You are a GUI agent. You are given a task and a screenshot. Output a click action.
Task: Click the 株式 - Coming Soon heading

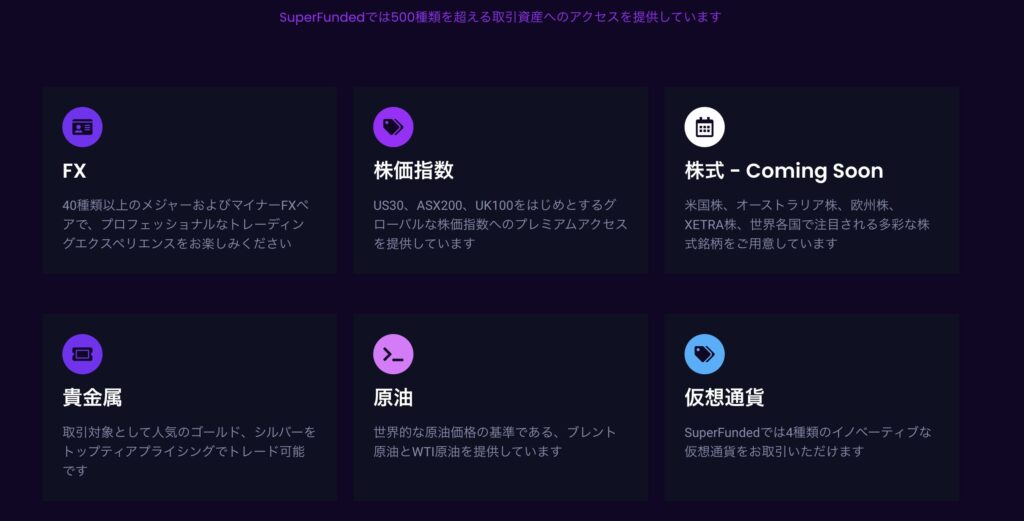[783, 171]
